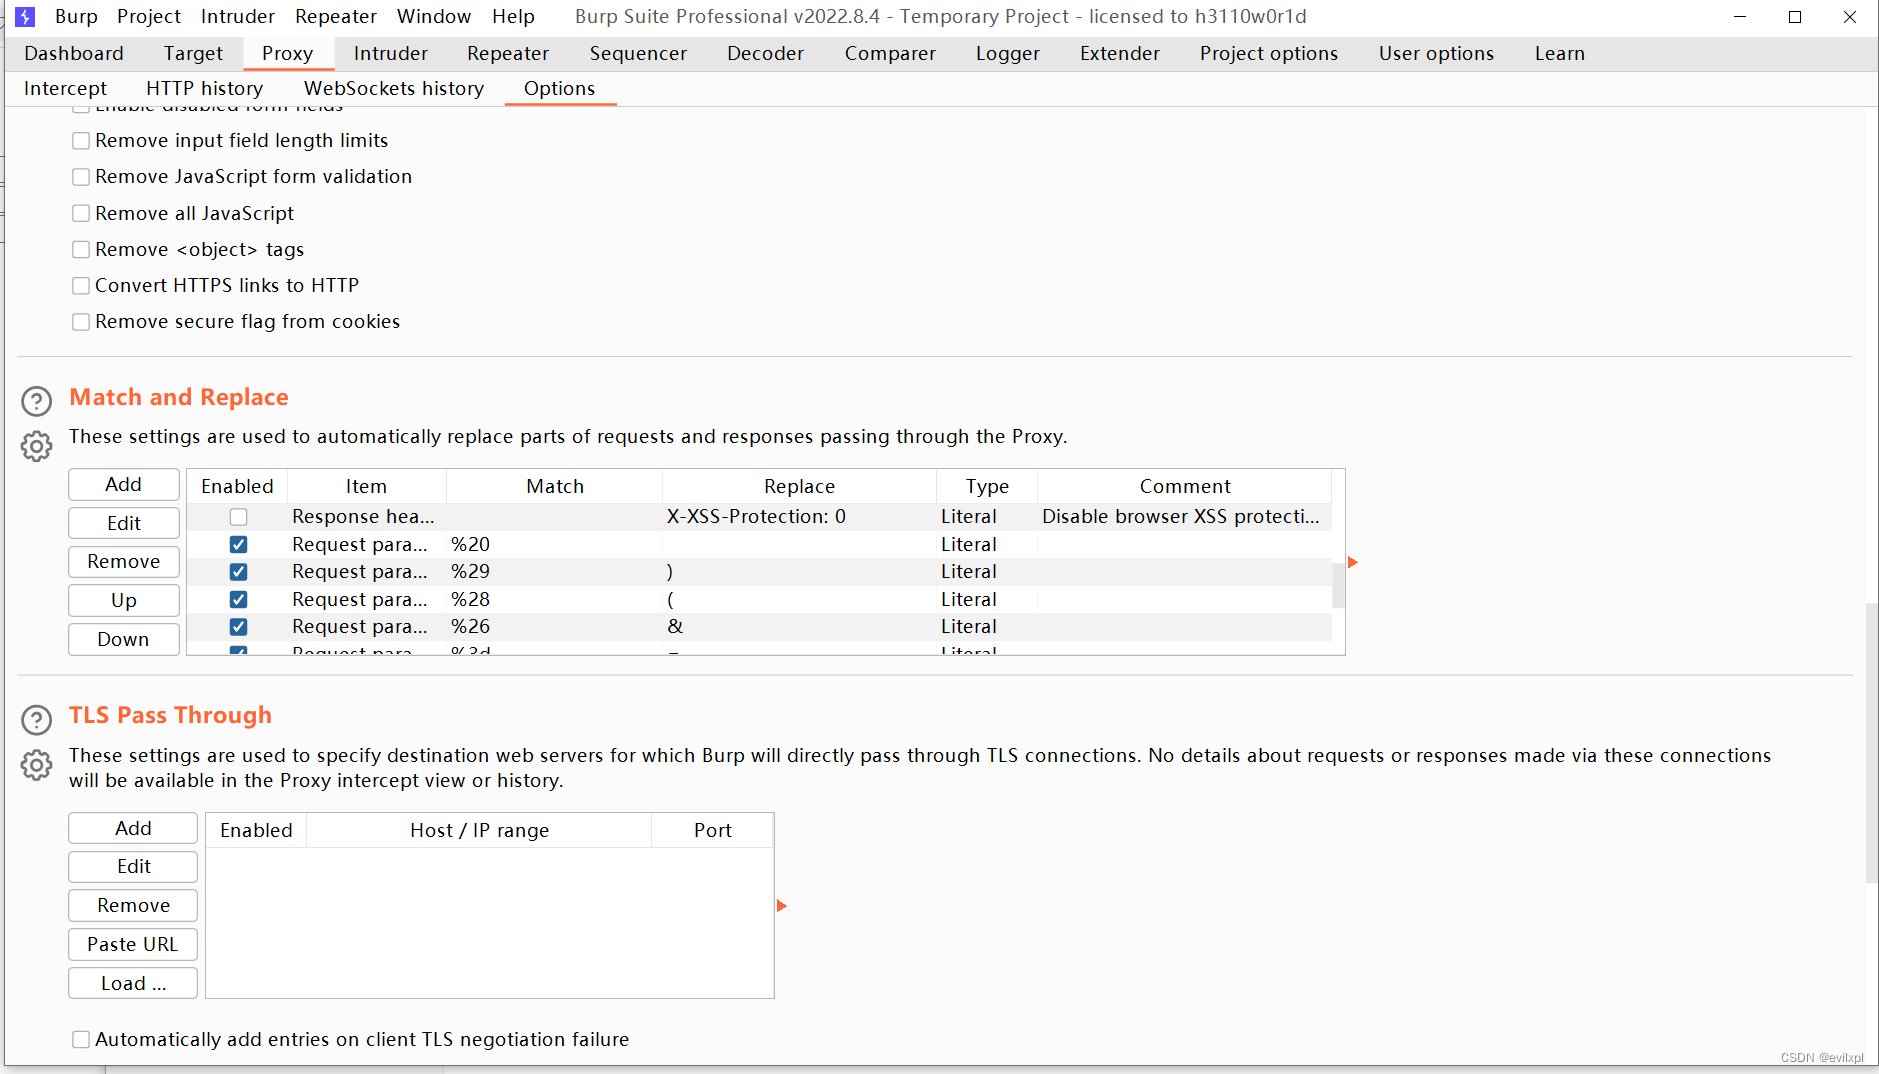Sort rules by Match column header
Viewport: 1879px width, 1074px height.
[x=555, y=487]
